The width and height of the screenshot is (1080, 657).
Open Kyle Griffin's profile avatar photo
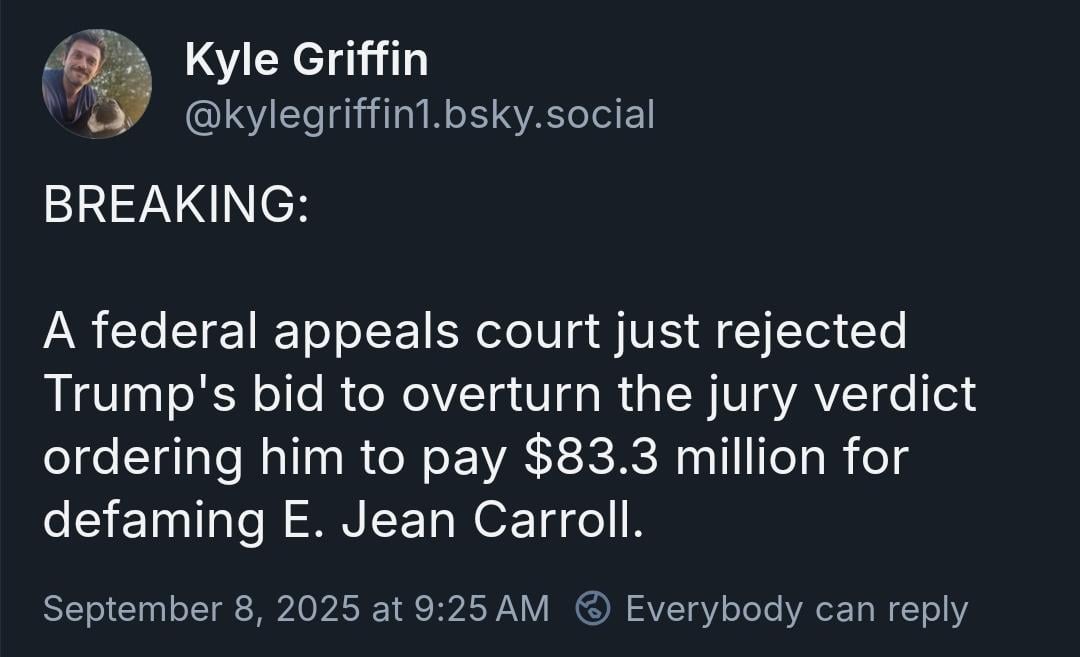pos(96,83)
